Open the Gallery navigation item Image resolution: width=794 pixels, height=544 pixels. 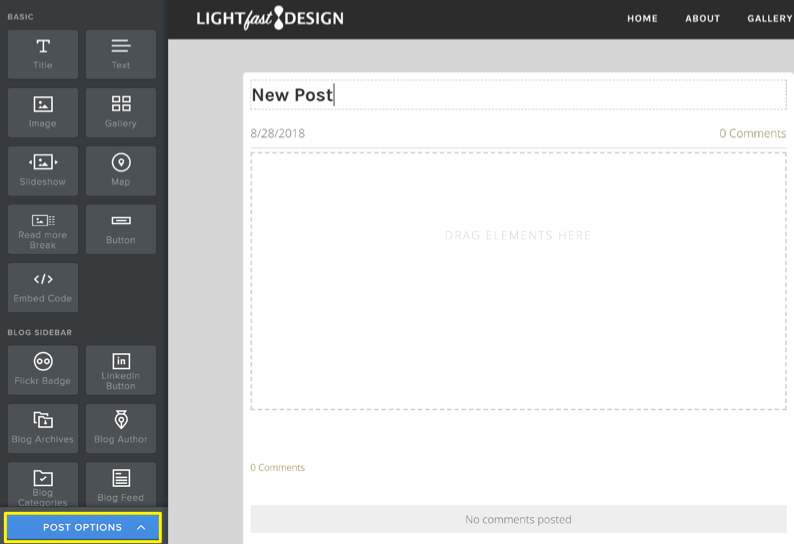click(x=770, y=19)
